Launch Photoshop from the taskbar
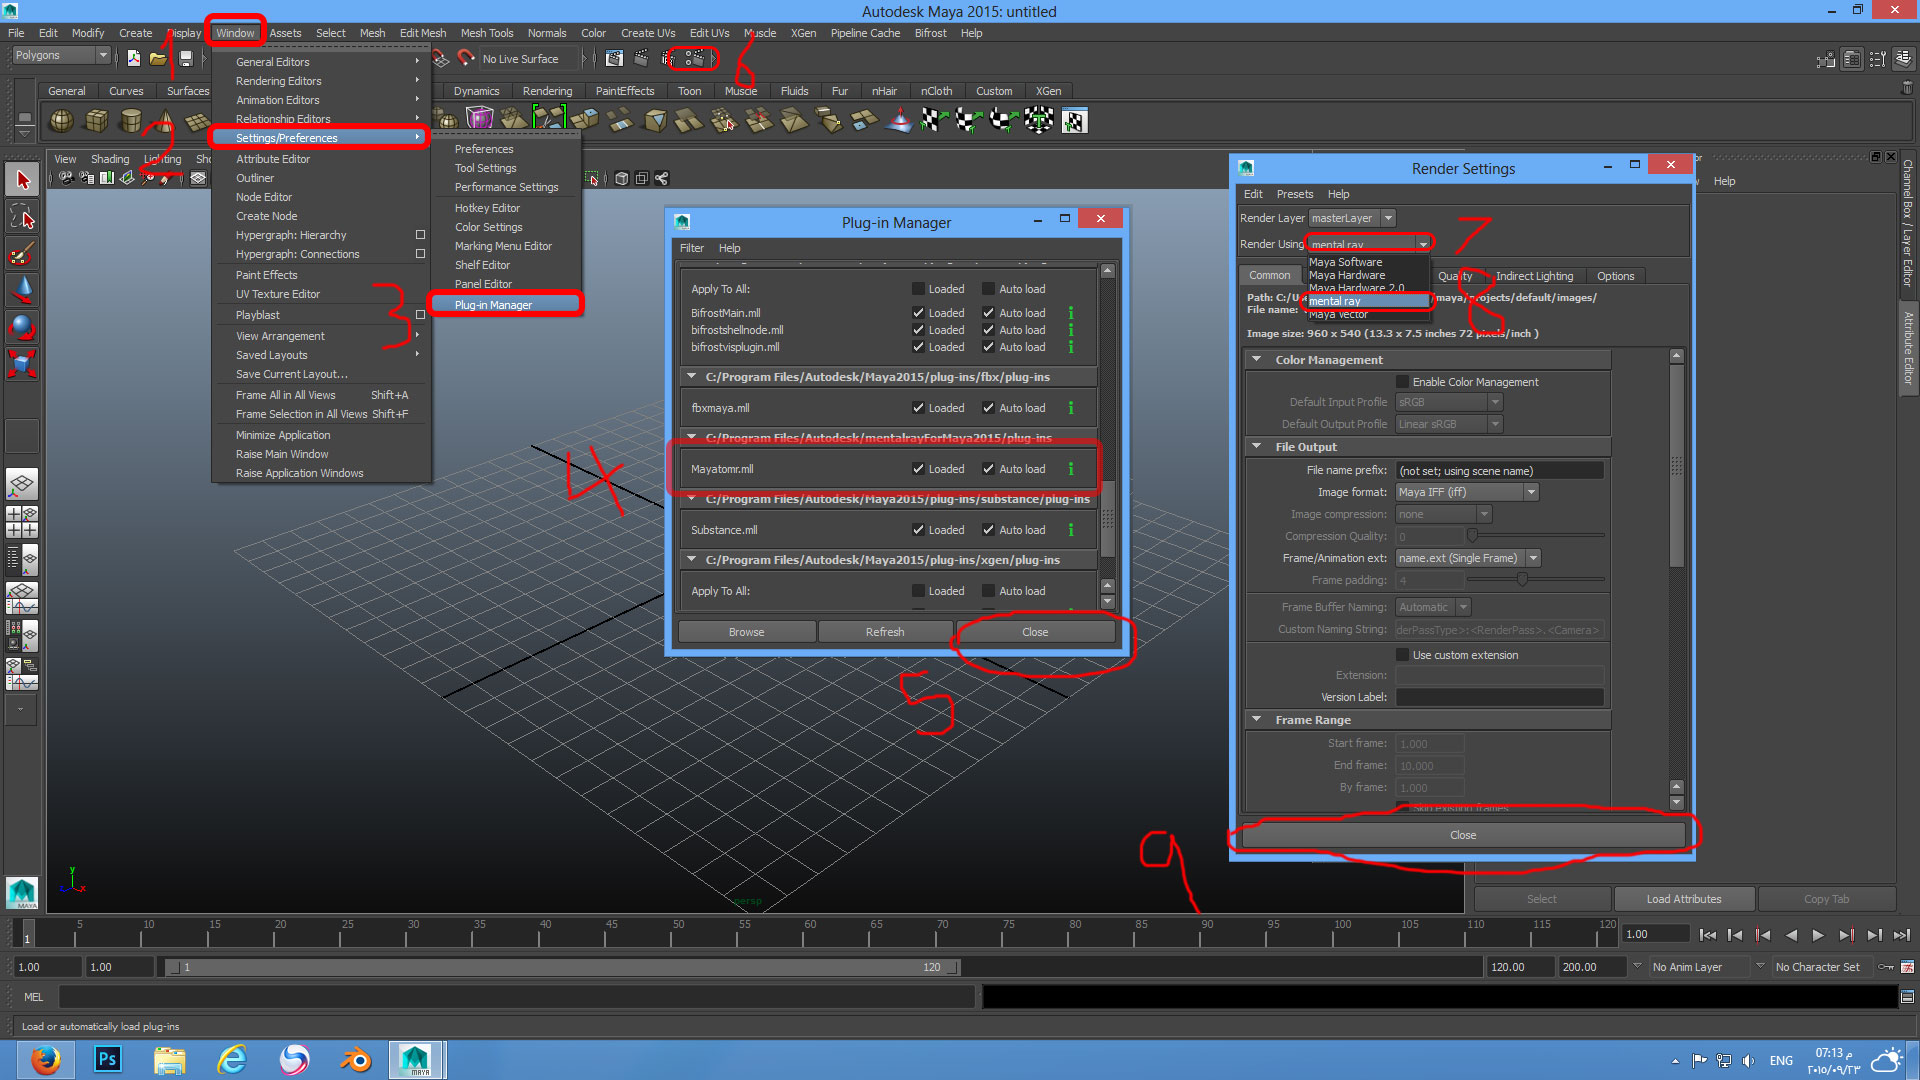This screenshot has height=1080, width=1920. [x=107, y=1059]
